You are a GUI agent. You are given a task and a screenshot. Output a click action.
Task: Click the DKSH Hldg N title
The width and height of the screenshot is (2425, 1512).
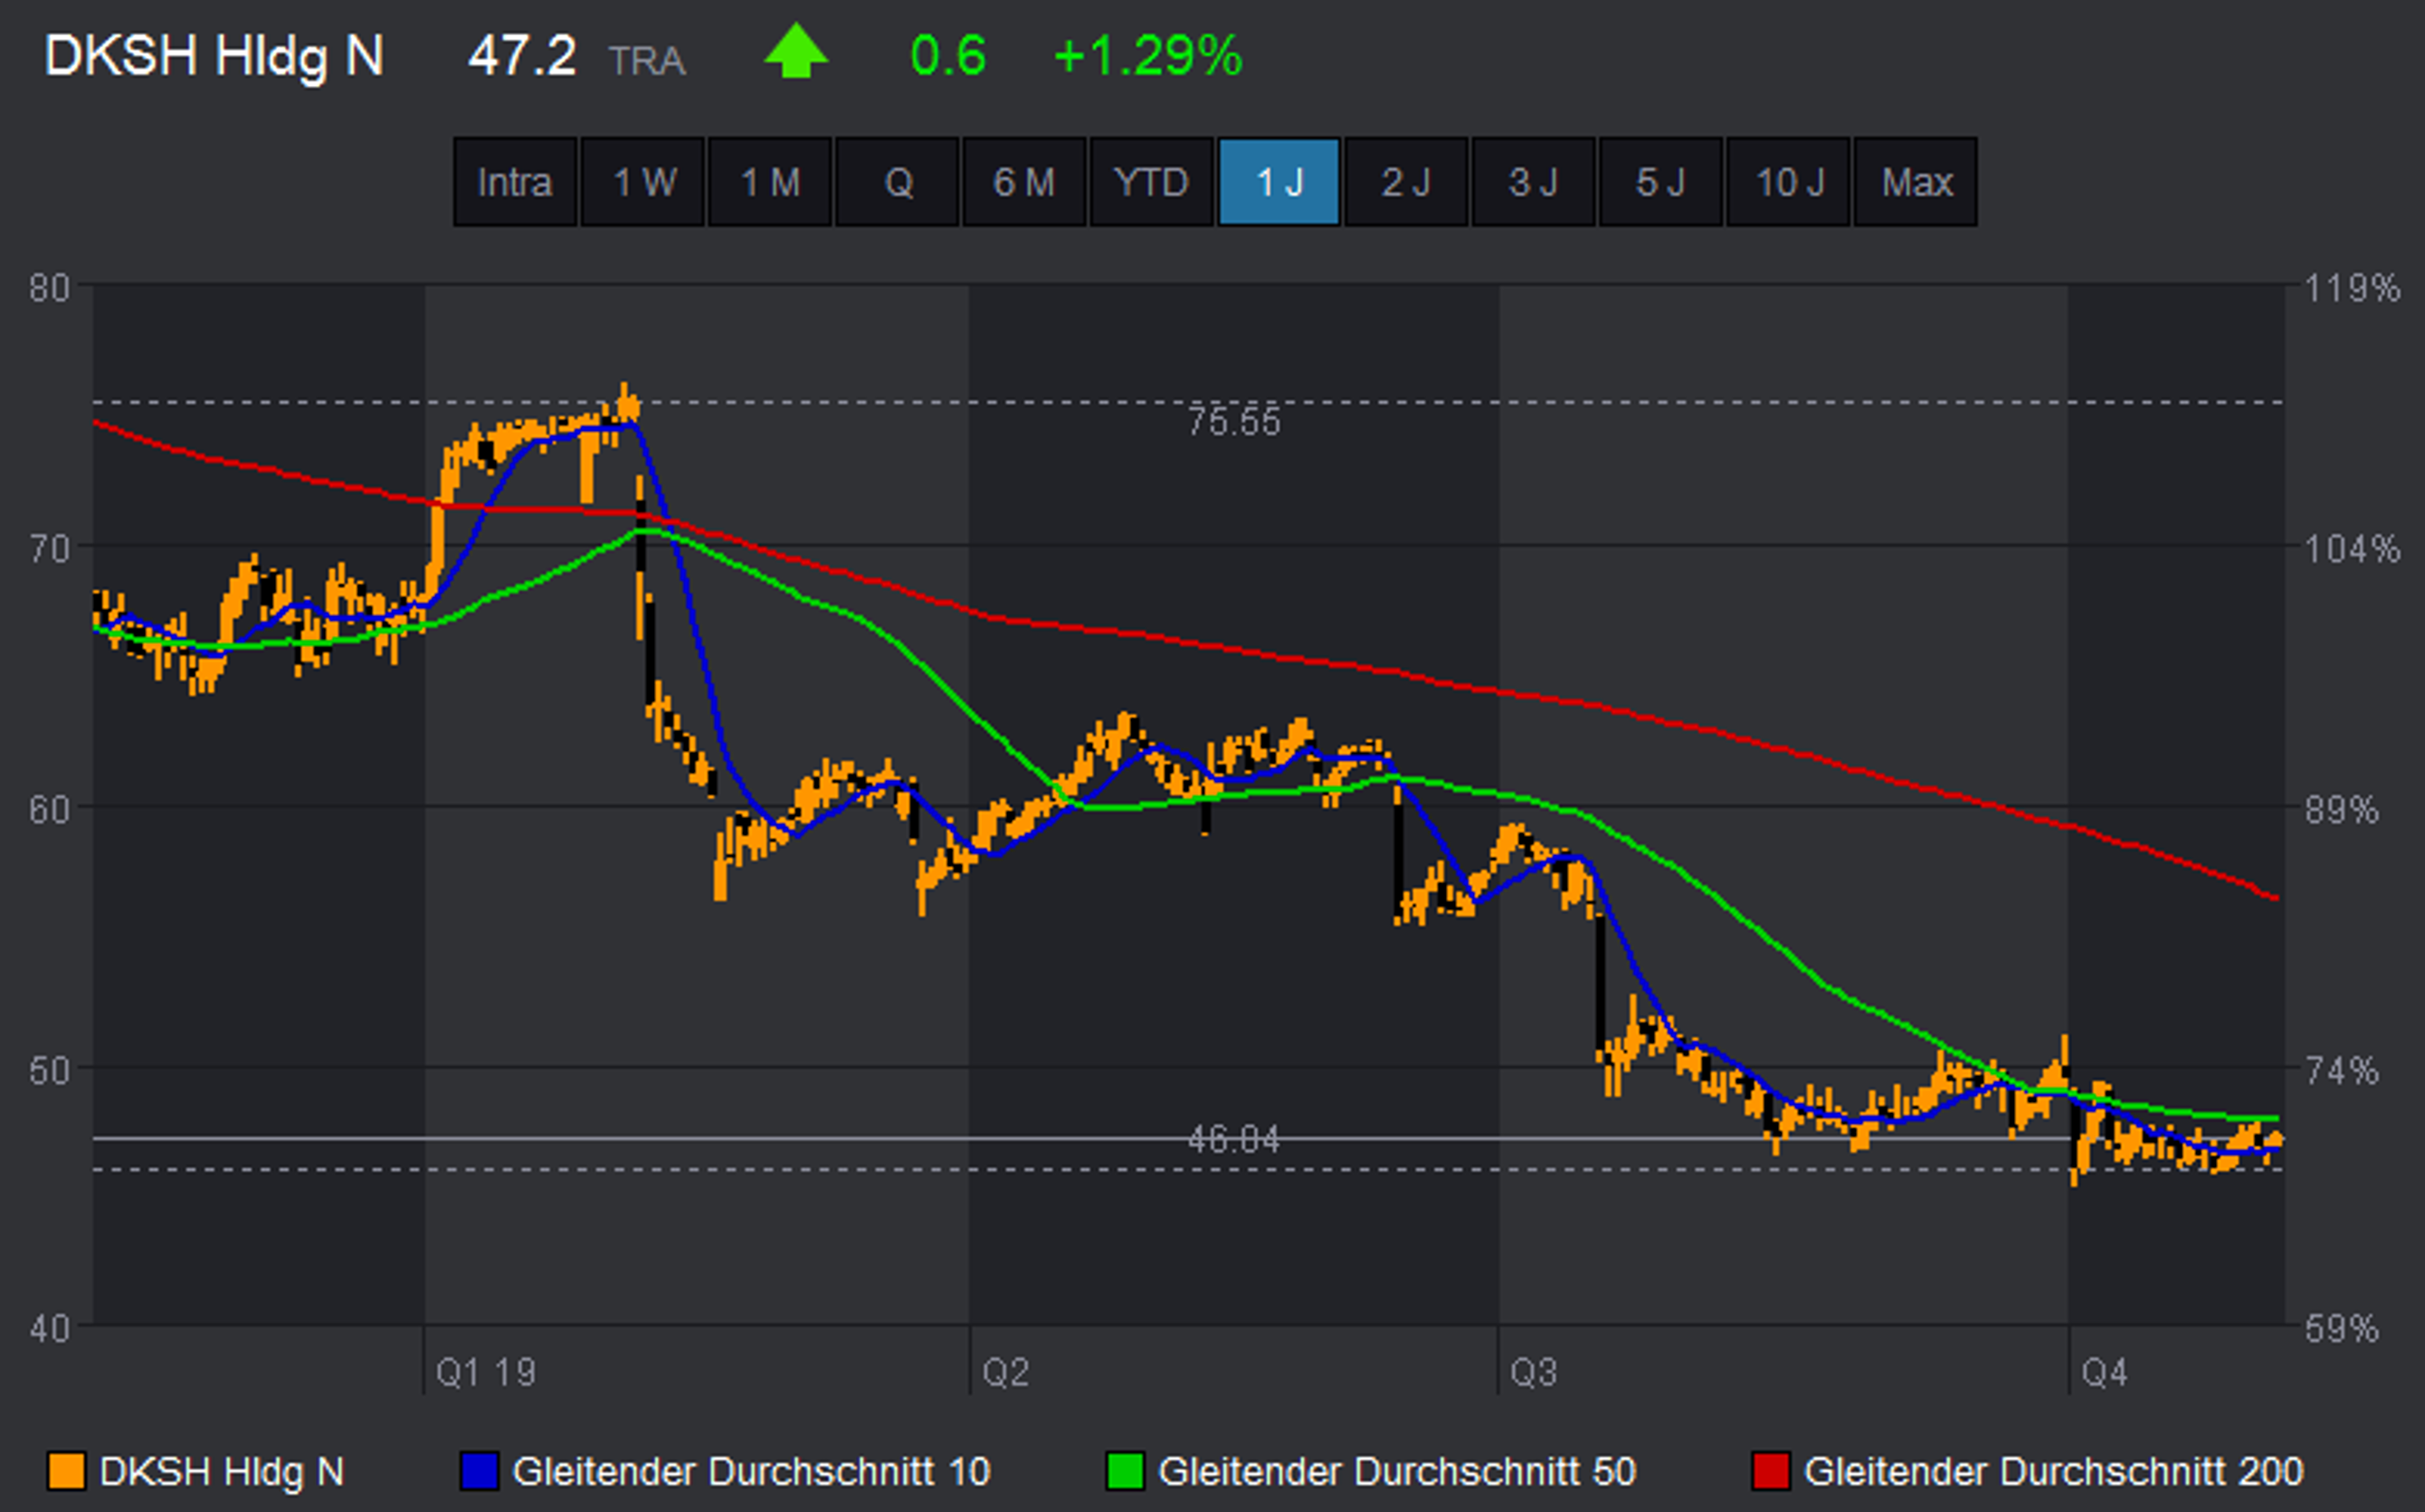[x=214, y=55]
